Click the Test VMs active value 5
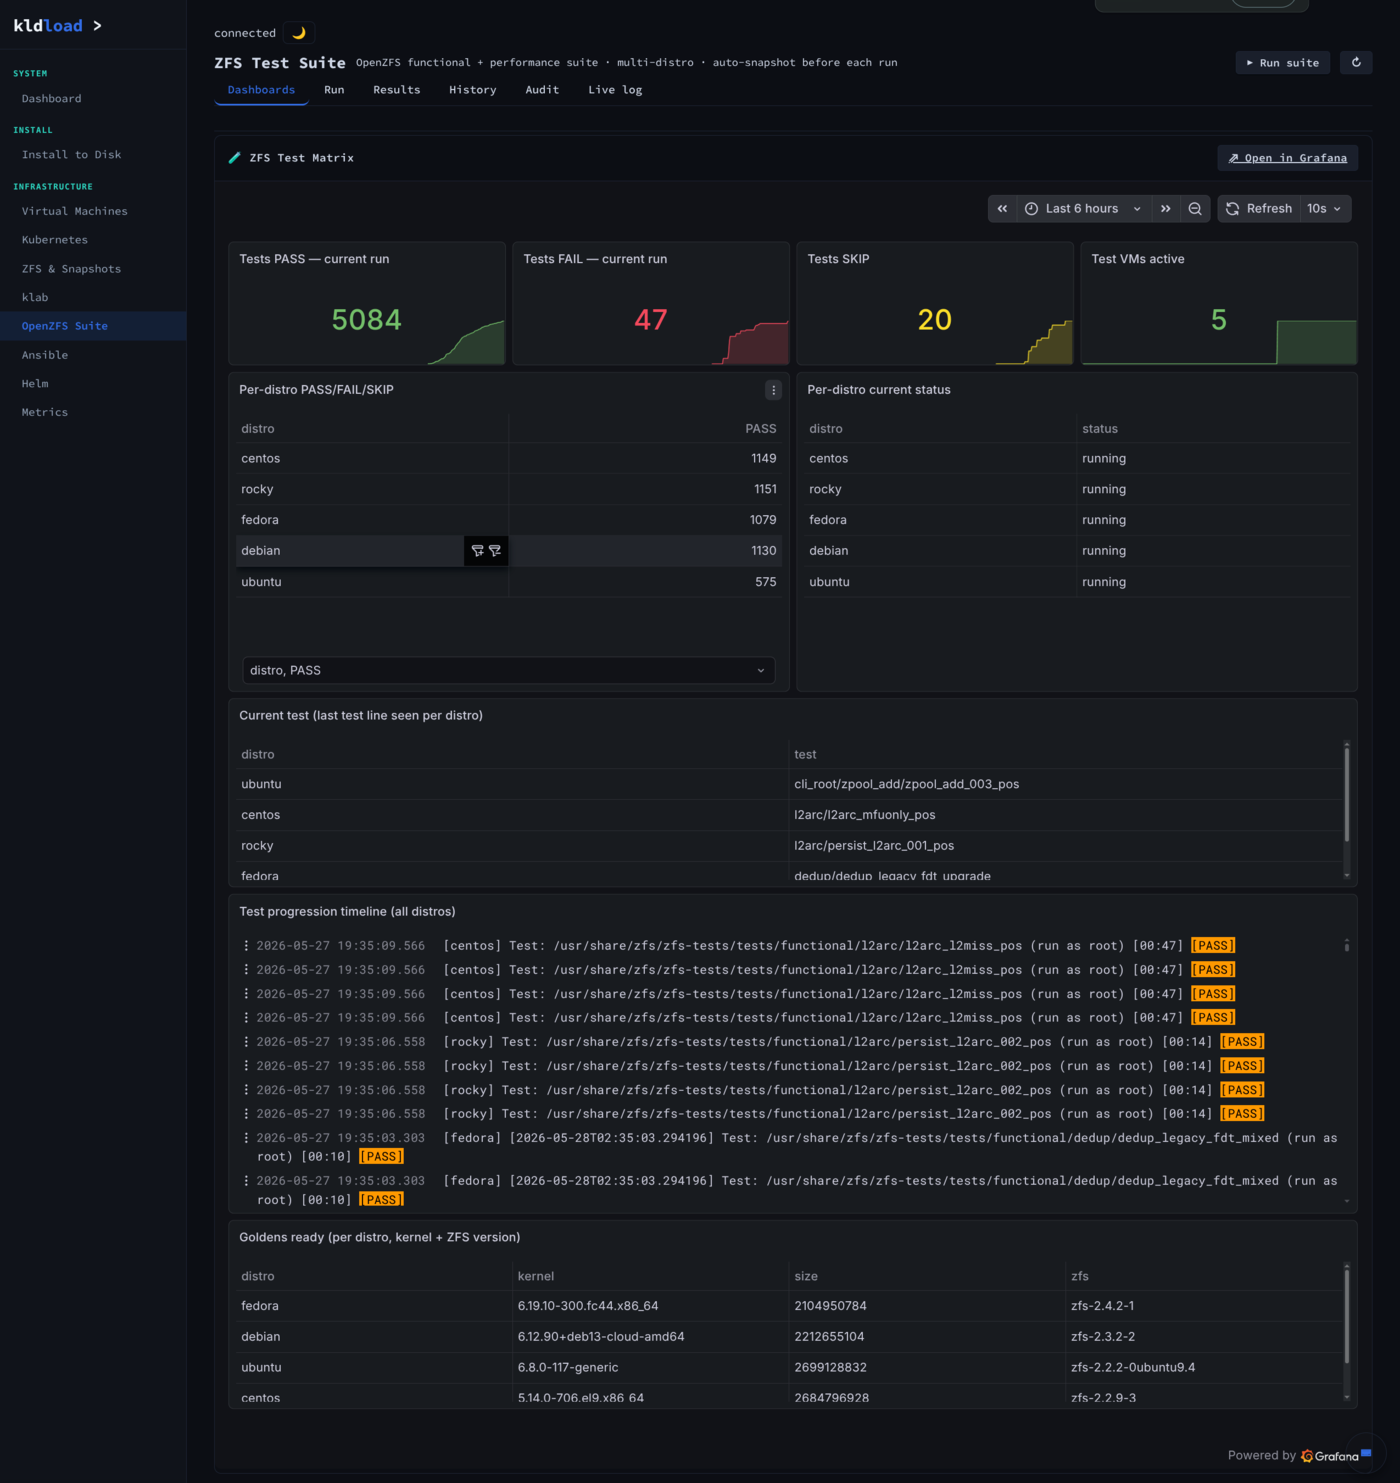 pyautogui.click(x=1219, y=320)
